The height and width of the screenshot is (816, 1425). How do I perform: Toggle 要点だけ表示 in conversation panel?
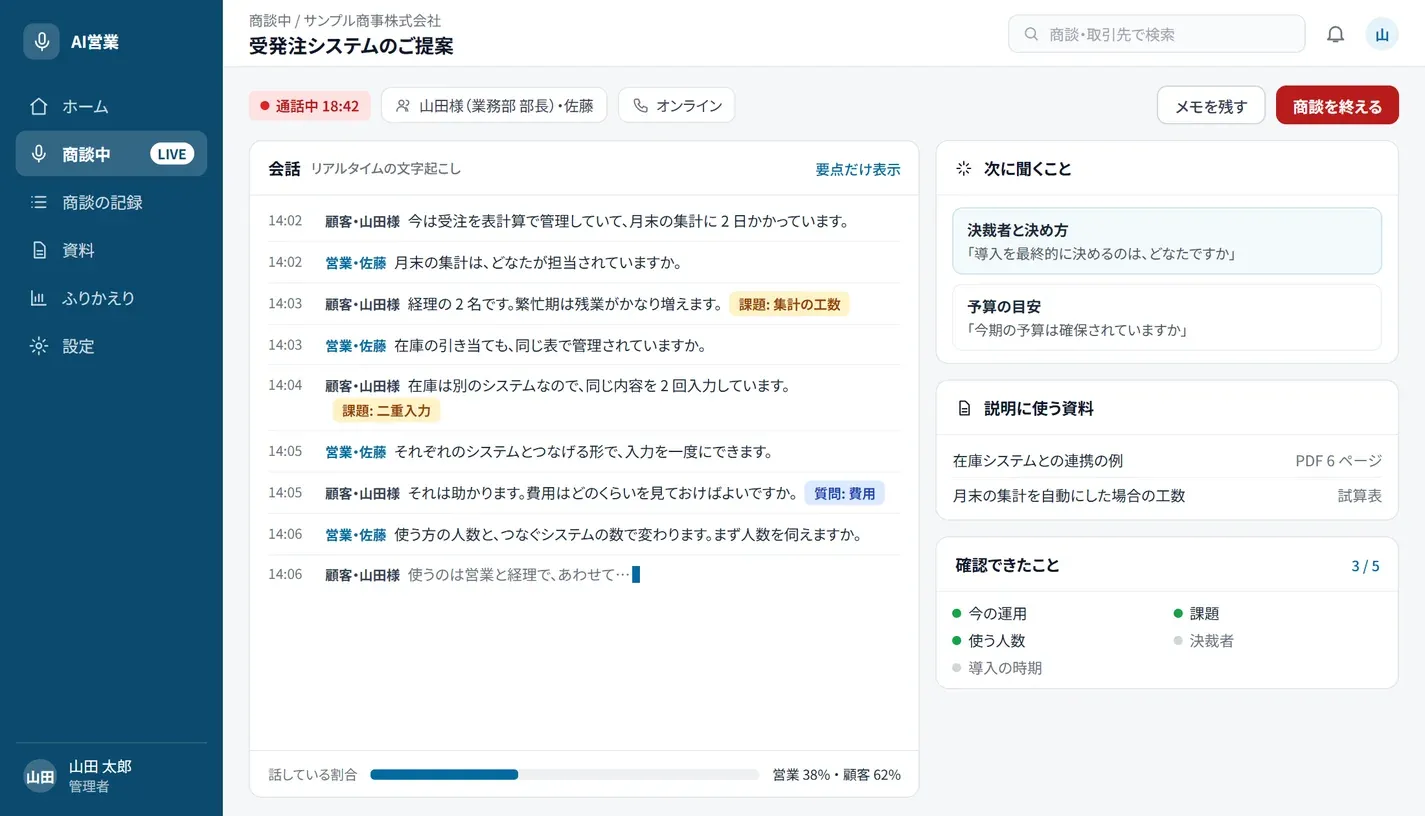[858, 169]
